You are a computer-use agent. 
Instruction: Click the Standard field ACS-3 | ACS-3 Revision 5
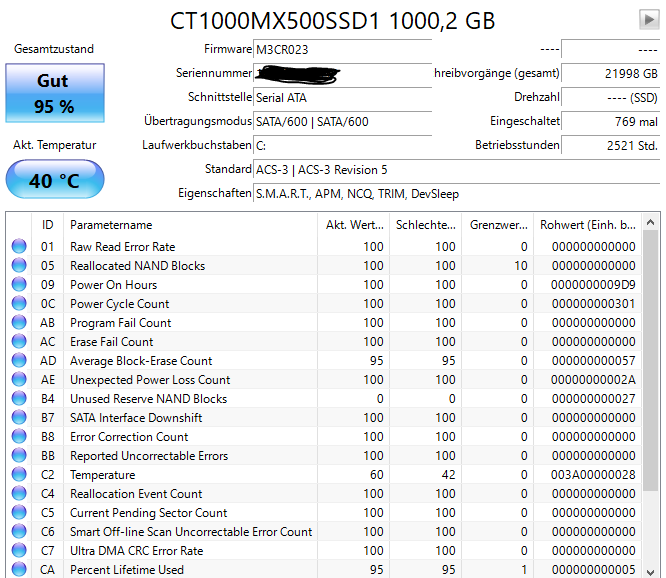[x=457, y=169]
